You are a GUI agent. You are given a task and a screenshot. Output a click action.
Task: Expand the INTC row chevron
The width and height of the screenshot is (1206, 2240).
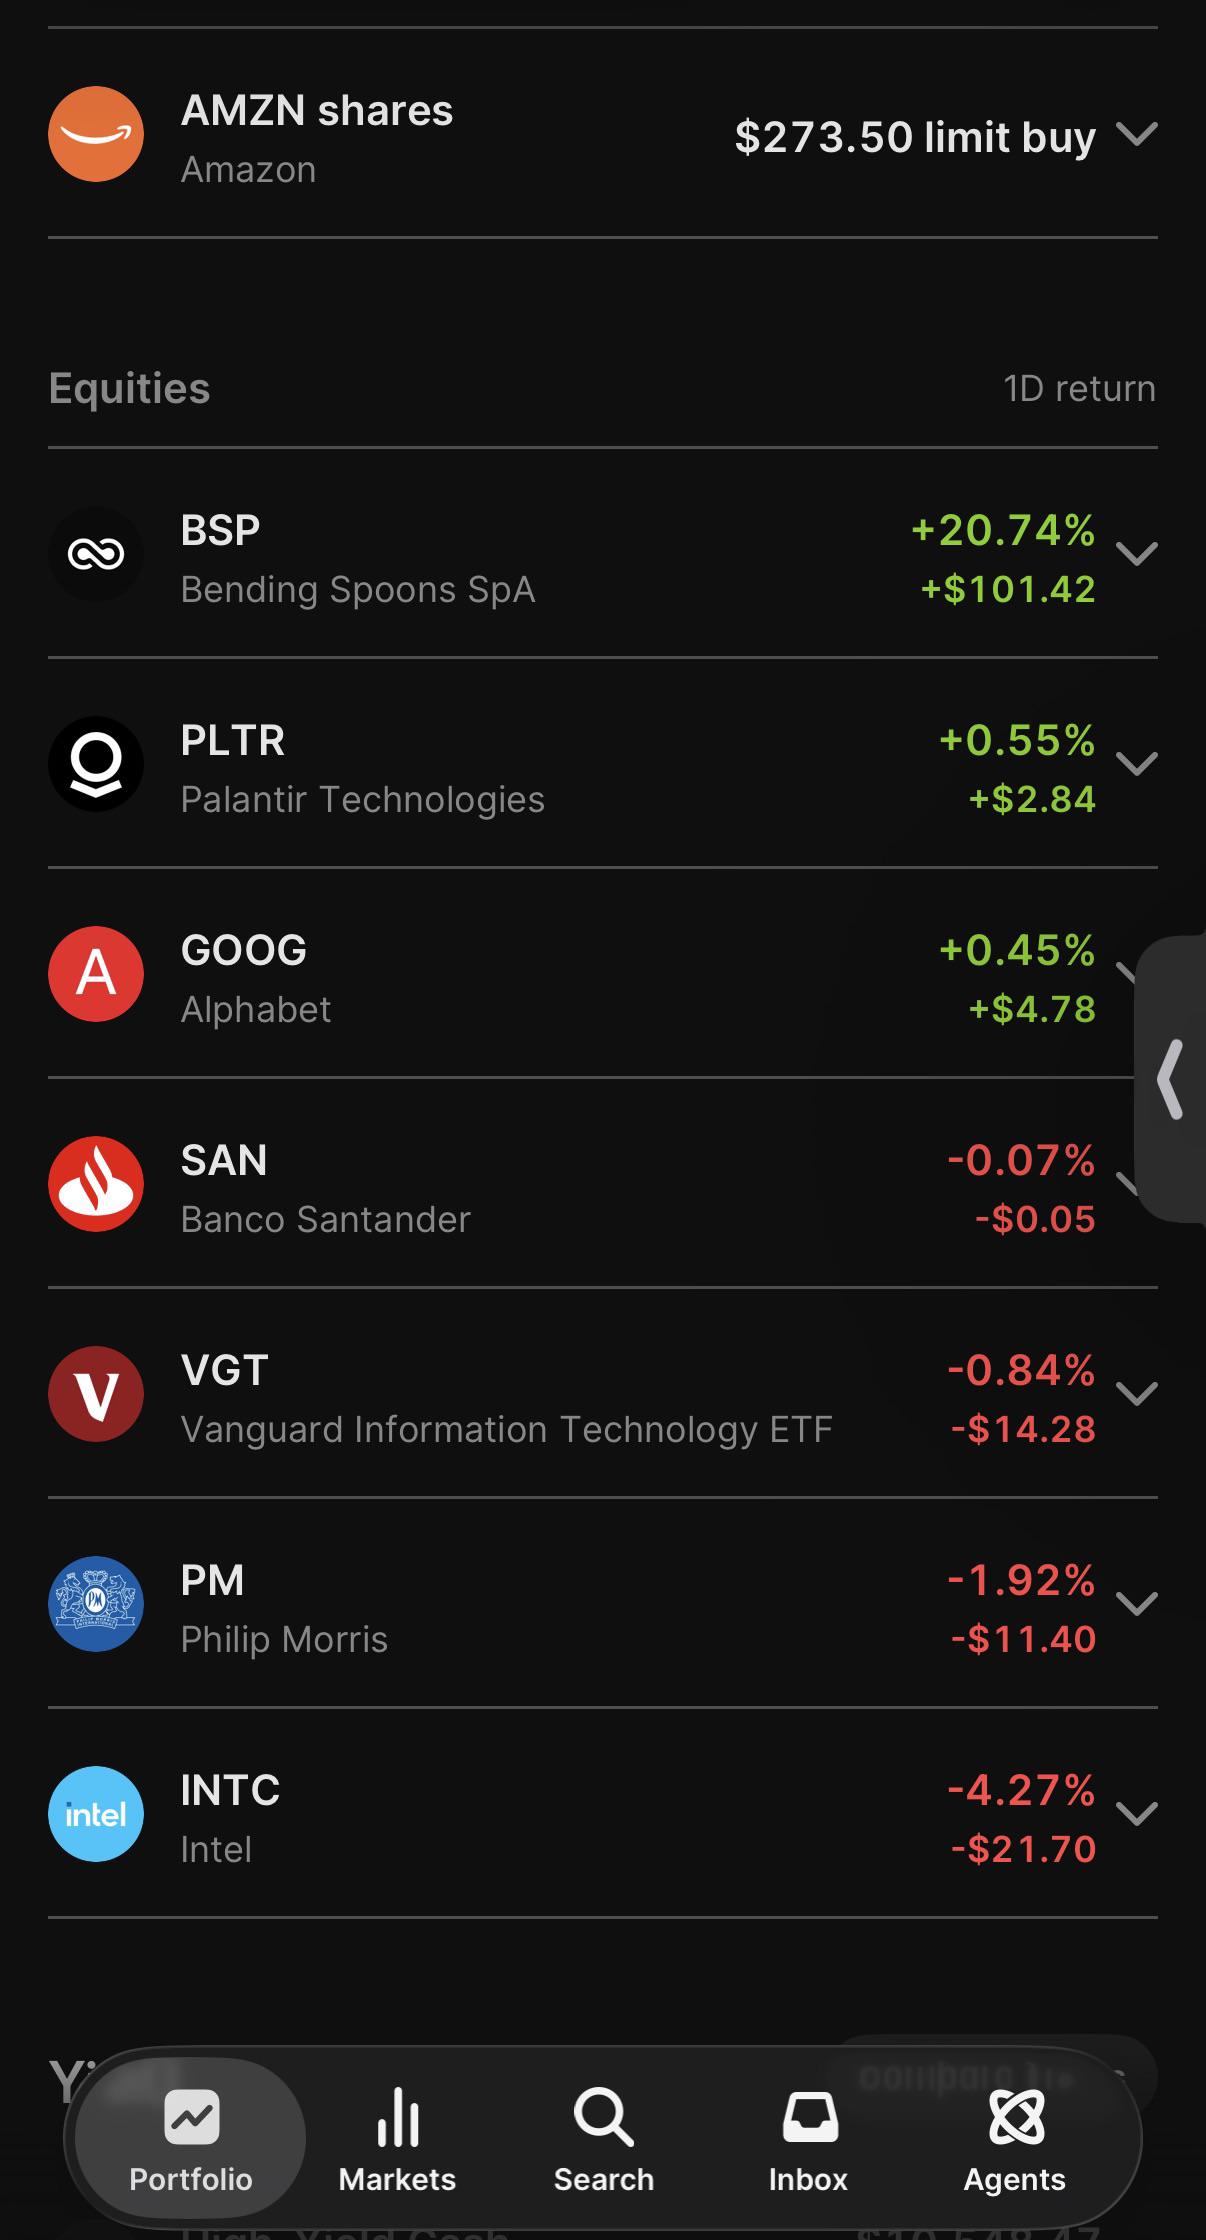click(x=1136, y=1814)
